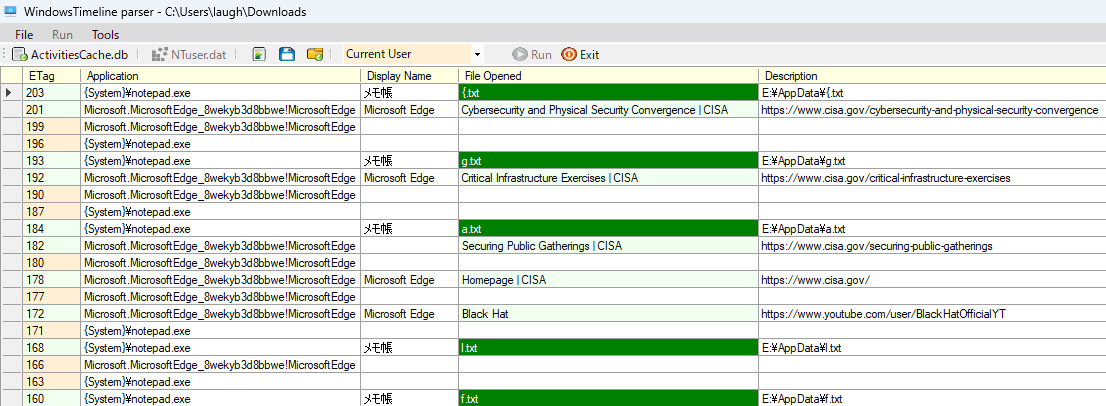This screenshot has width=1106, height=406.
Task: Click the Exit toolbar button
Action: tap(580, 54)
